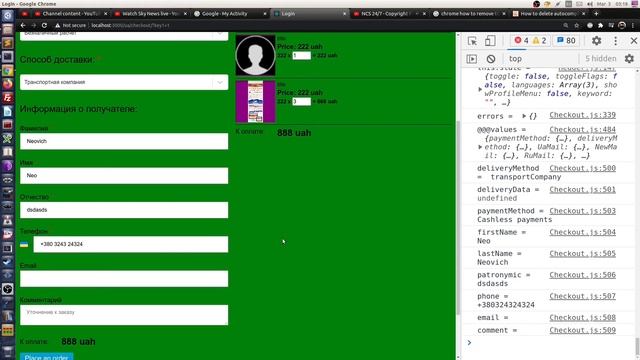The image size is (640, 360).
Task: Click the 5 hidden messages label
Action: click(601, 59)
